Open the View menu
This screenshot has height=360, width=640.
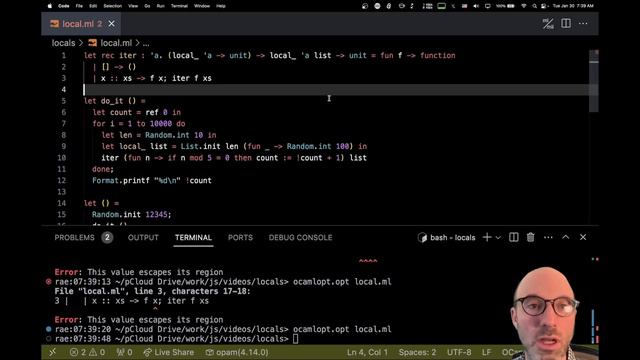pos(133,6)
